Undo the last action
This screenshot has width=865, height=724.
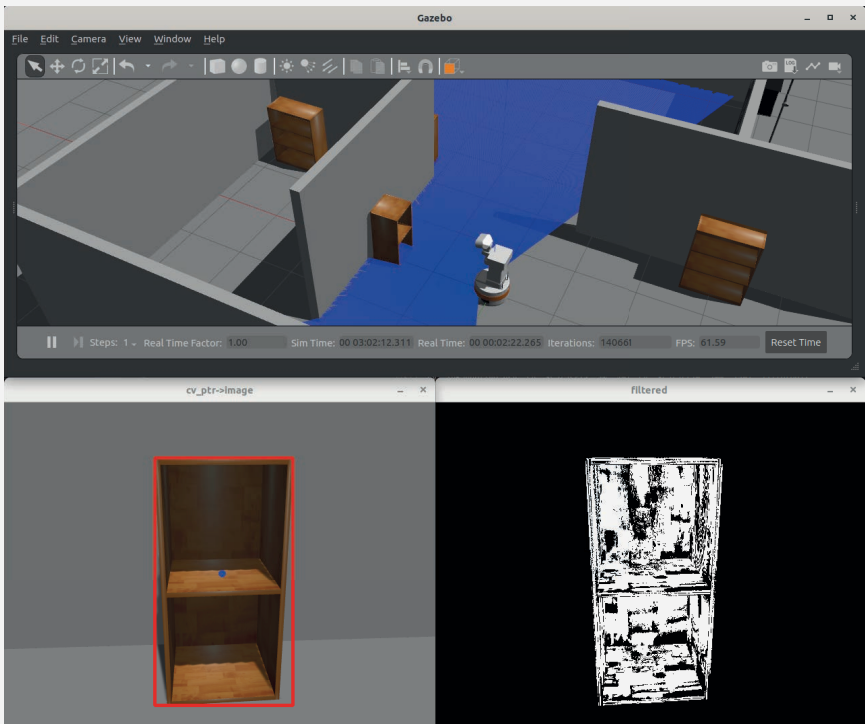127,66
